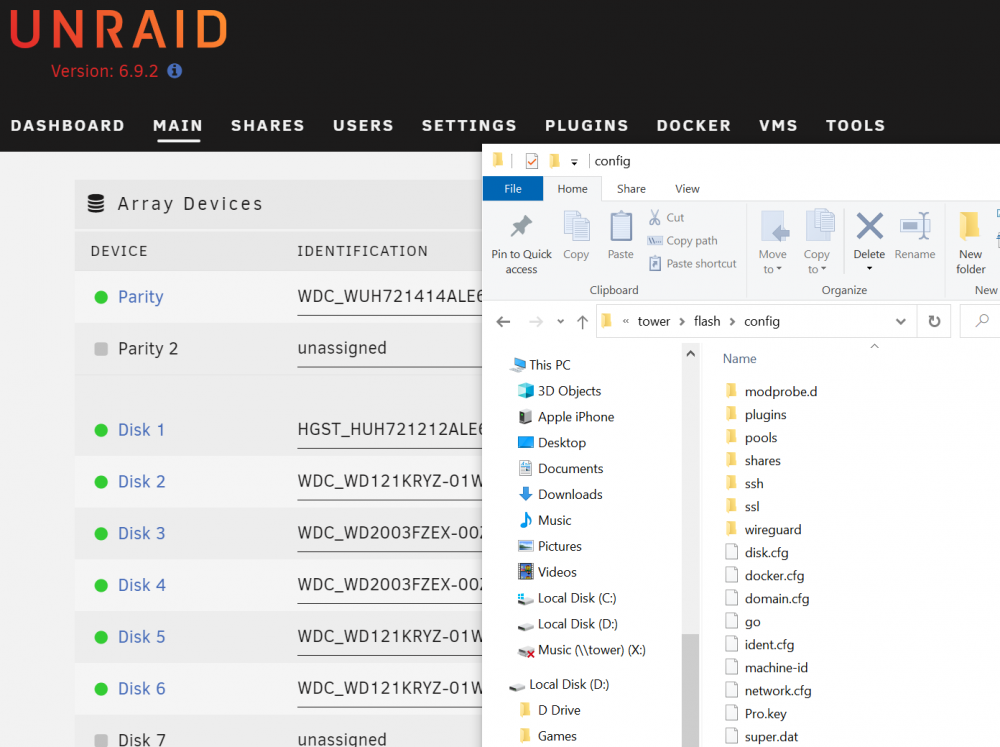Screen dimensions: 1000x747
Task: Open 3D Objects in navigation pane
Action: tap(560, 391)
